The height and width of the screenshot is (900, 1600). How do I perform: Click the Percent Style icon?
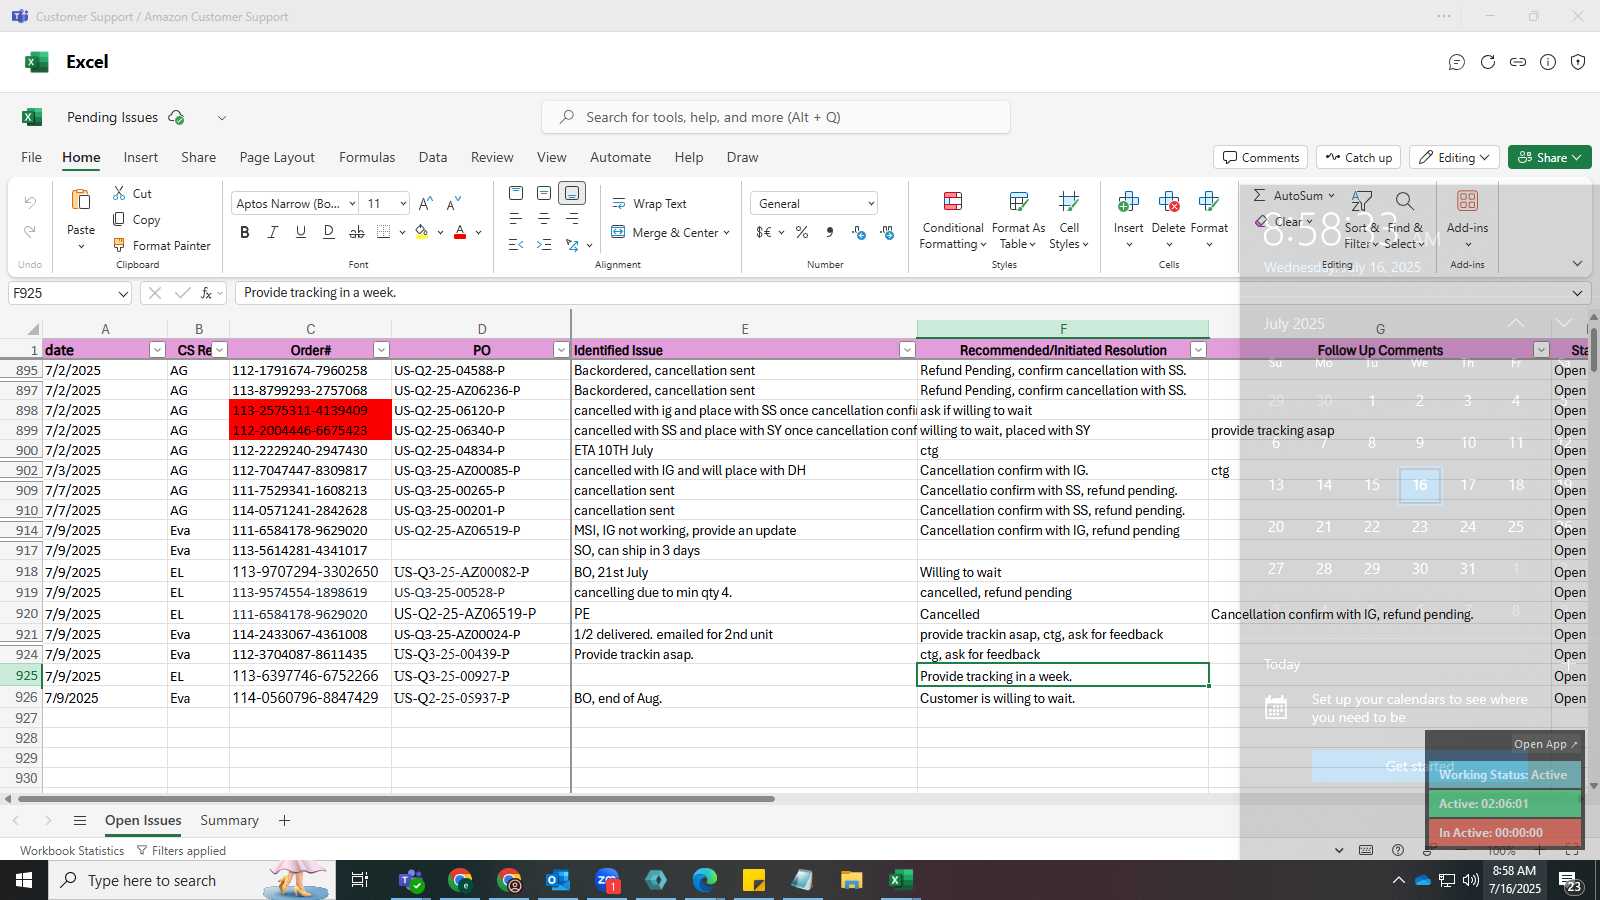(802, 232)
